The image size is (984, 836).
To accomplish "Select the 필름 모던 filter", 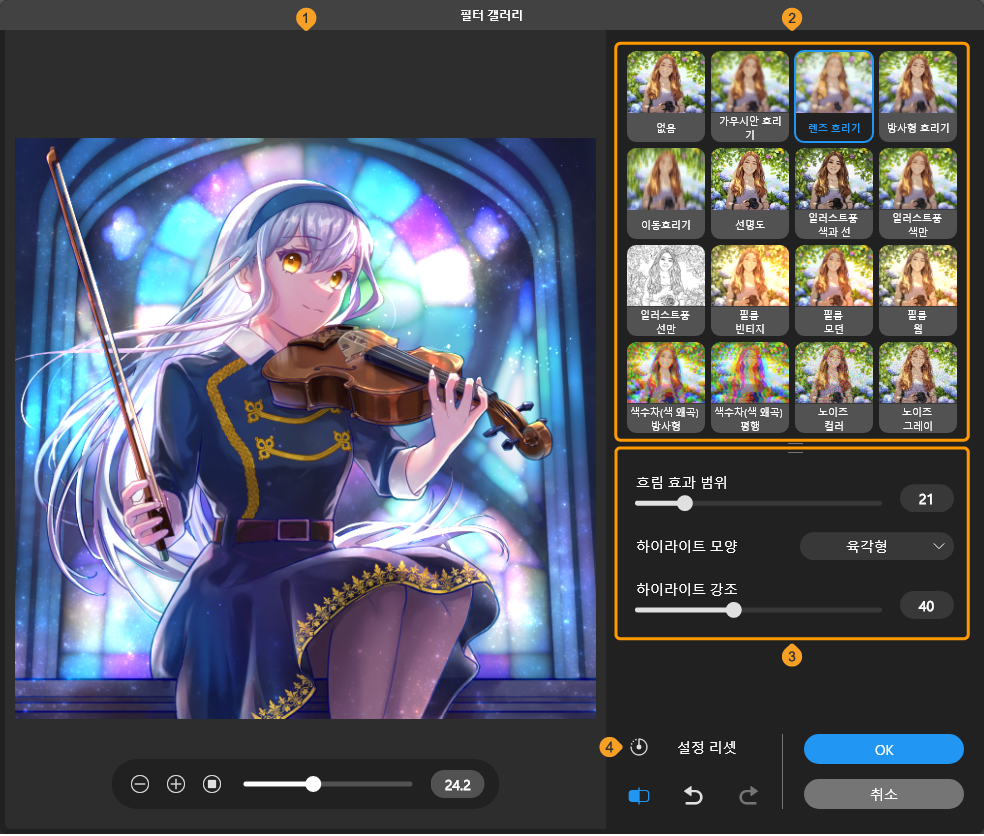I will coord(834,290).
